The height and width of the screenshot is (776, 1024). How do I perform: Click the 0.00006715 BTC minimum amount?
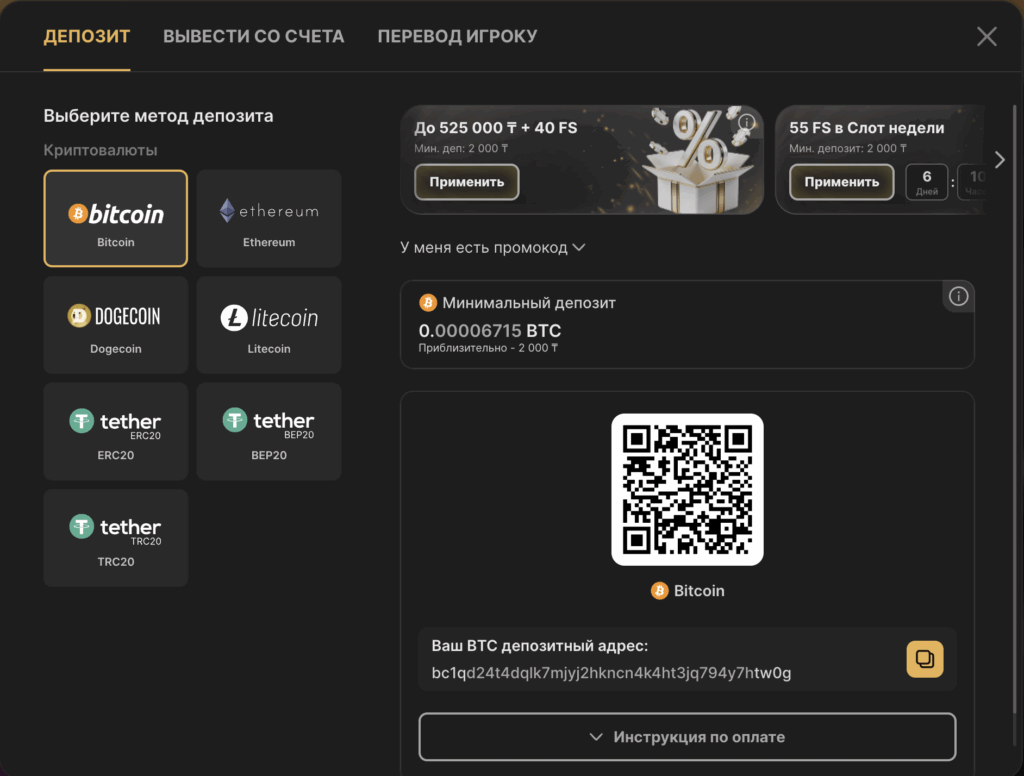point(490,331)
